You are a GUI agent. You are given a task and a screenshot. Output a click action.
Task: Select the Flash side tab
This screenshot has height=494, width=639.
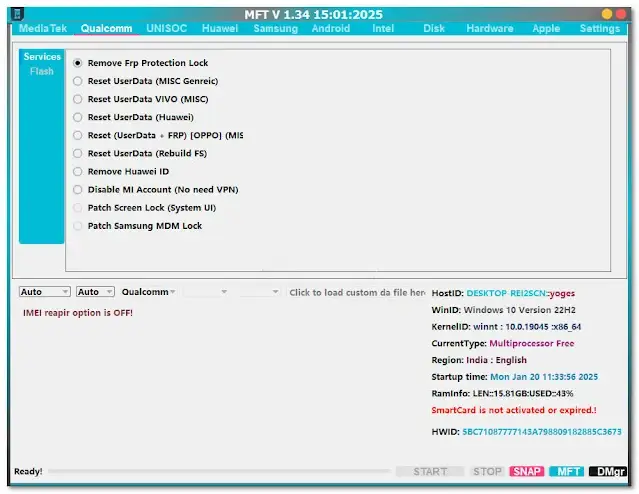coord(42,71)
